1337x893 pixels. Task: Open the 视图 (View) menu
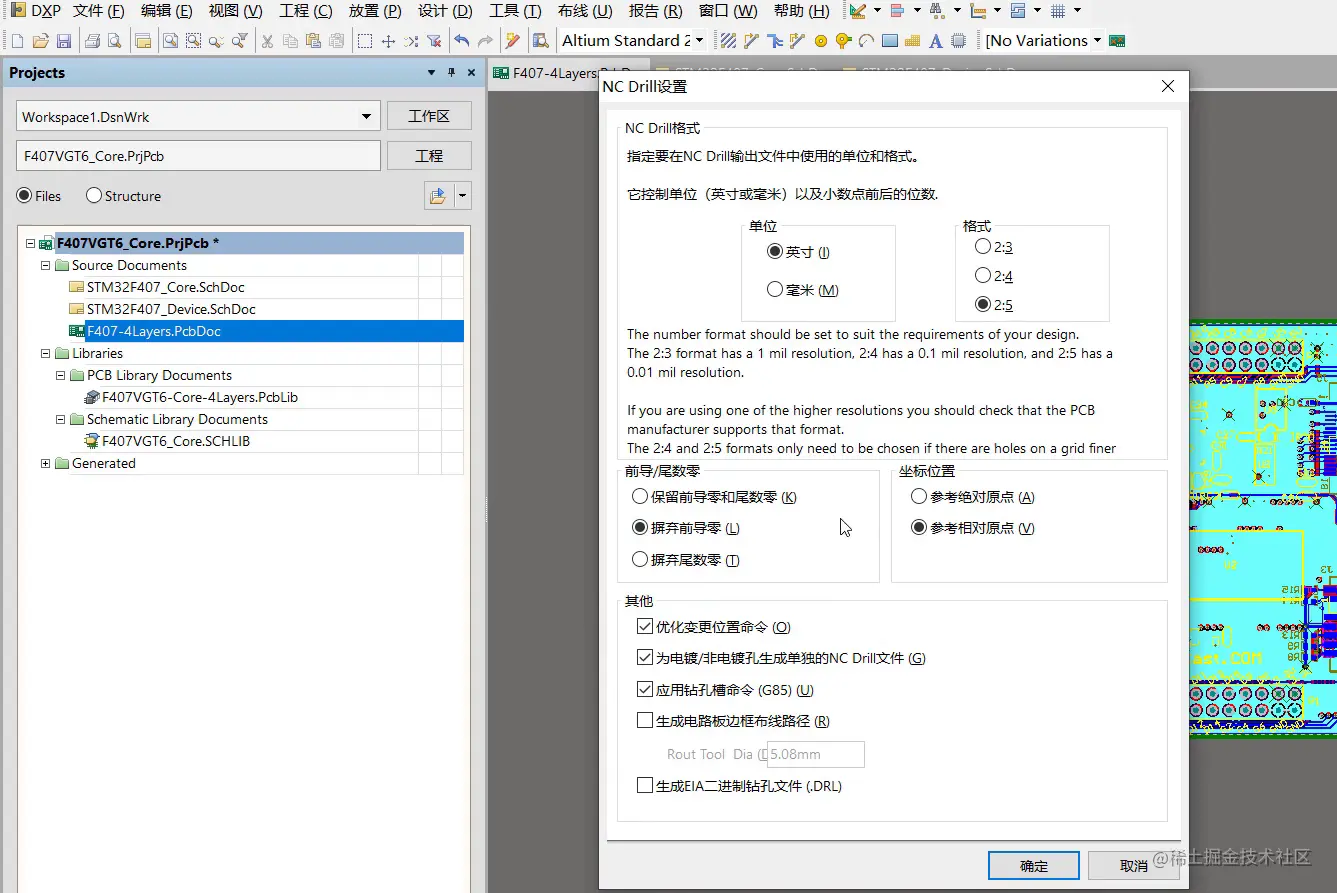point(235,11)
